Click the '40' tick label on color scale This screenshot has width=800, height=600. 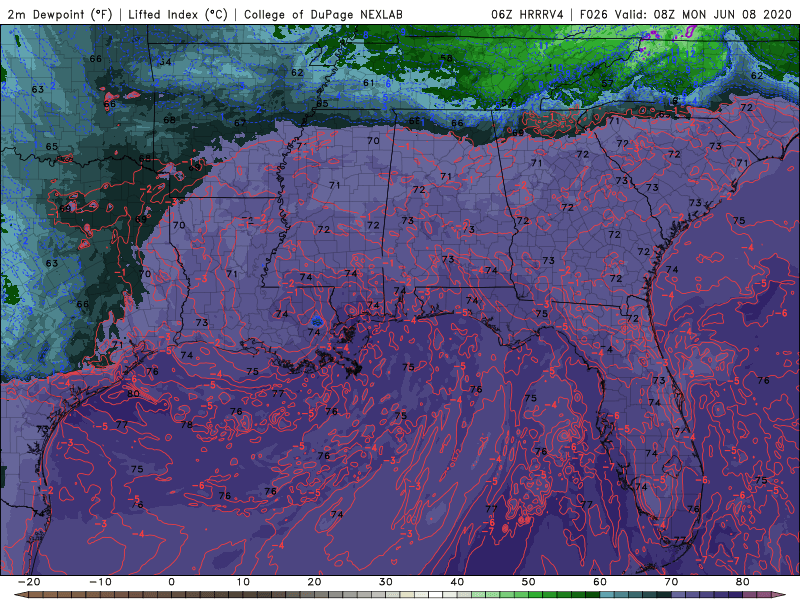pyautogui.click(x=457, y=582)
